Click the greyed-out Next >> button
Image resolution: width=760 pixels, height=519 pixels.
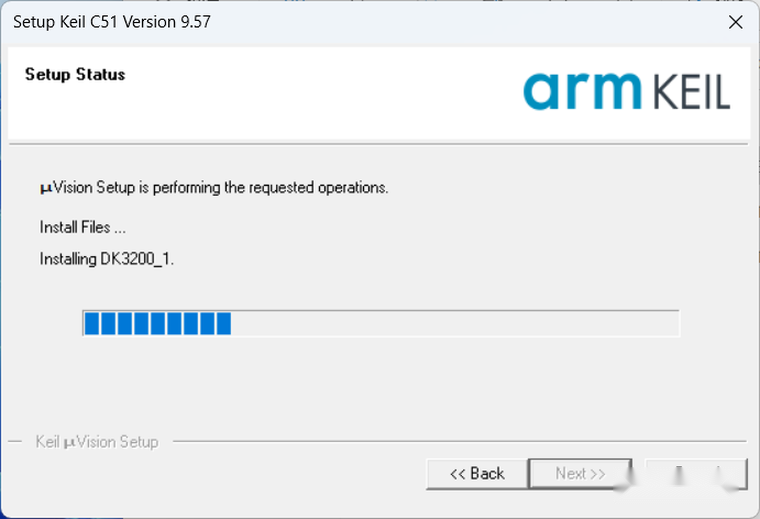[x=580, y=473]
